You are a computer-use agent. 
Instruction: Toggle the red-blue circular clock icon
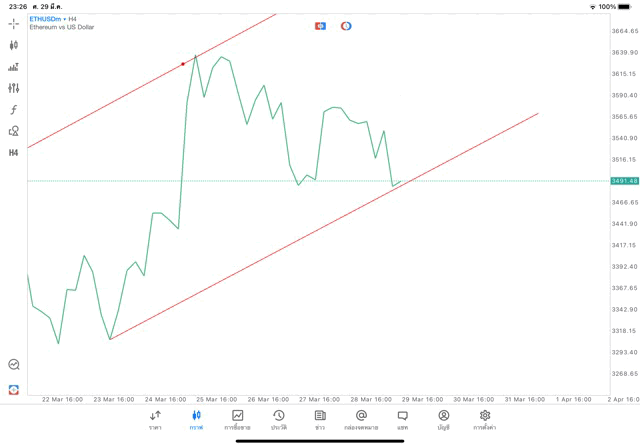coord(346,26)
